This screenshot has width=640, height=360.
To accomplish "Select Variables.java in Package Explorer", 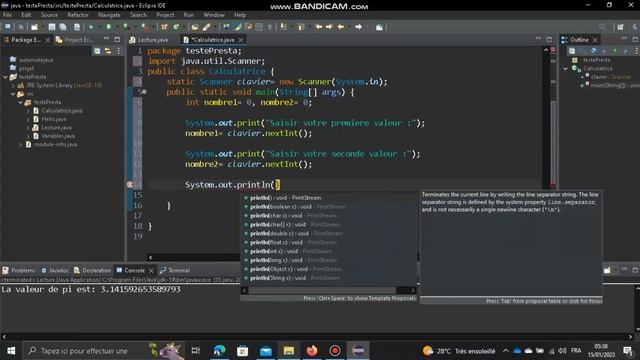I will (x=58, y=136).
